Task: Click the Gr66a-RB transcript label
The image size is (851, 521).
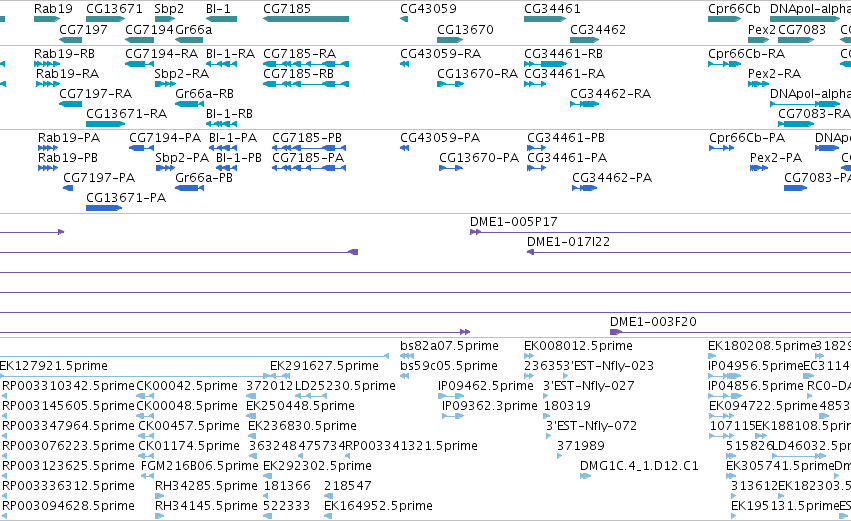Action: [x=204, y=94]
